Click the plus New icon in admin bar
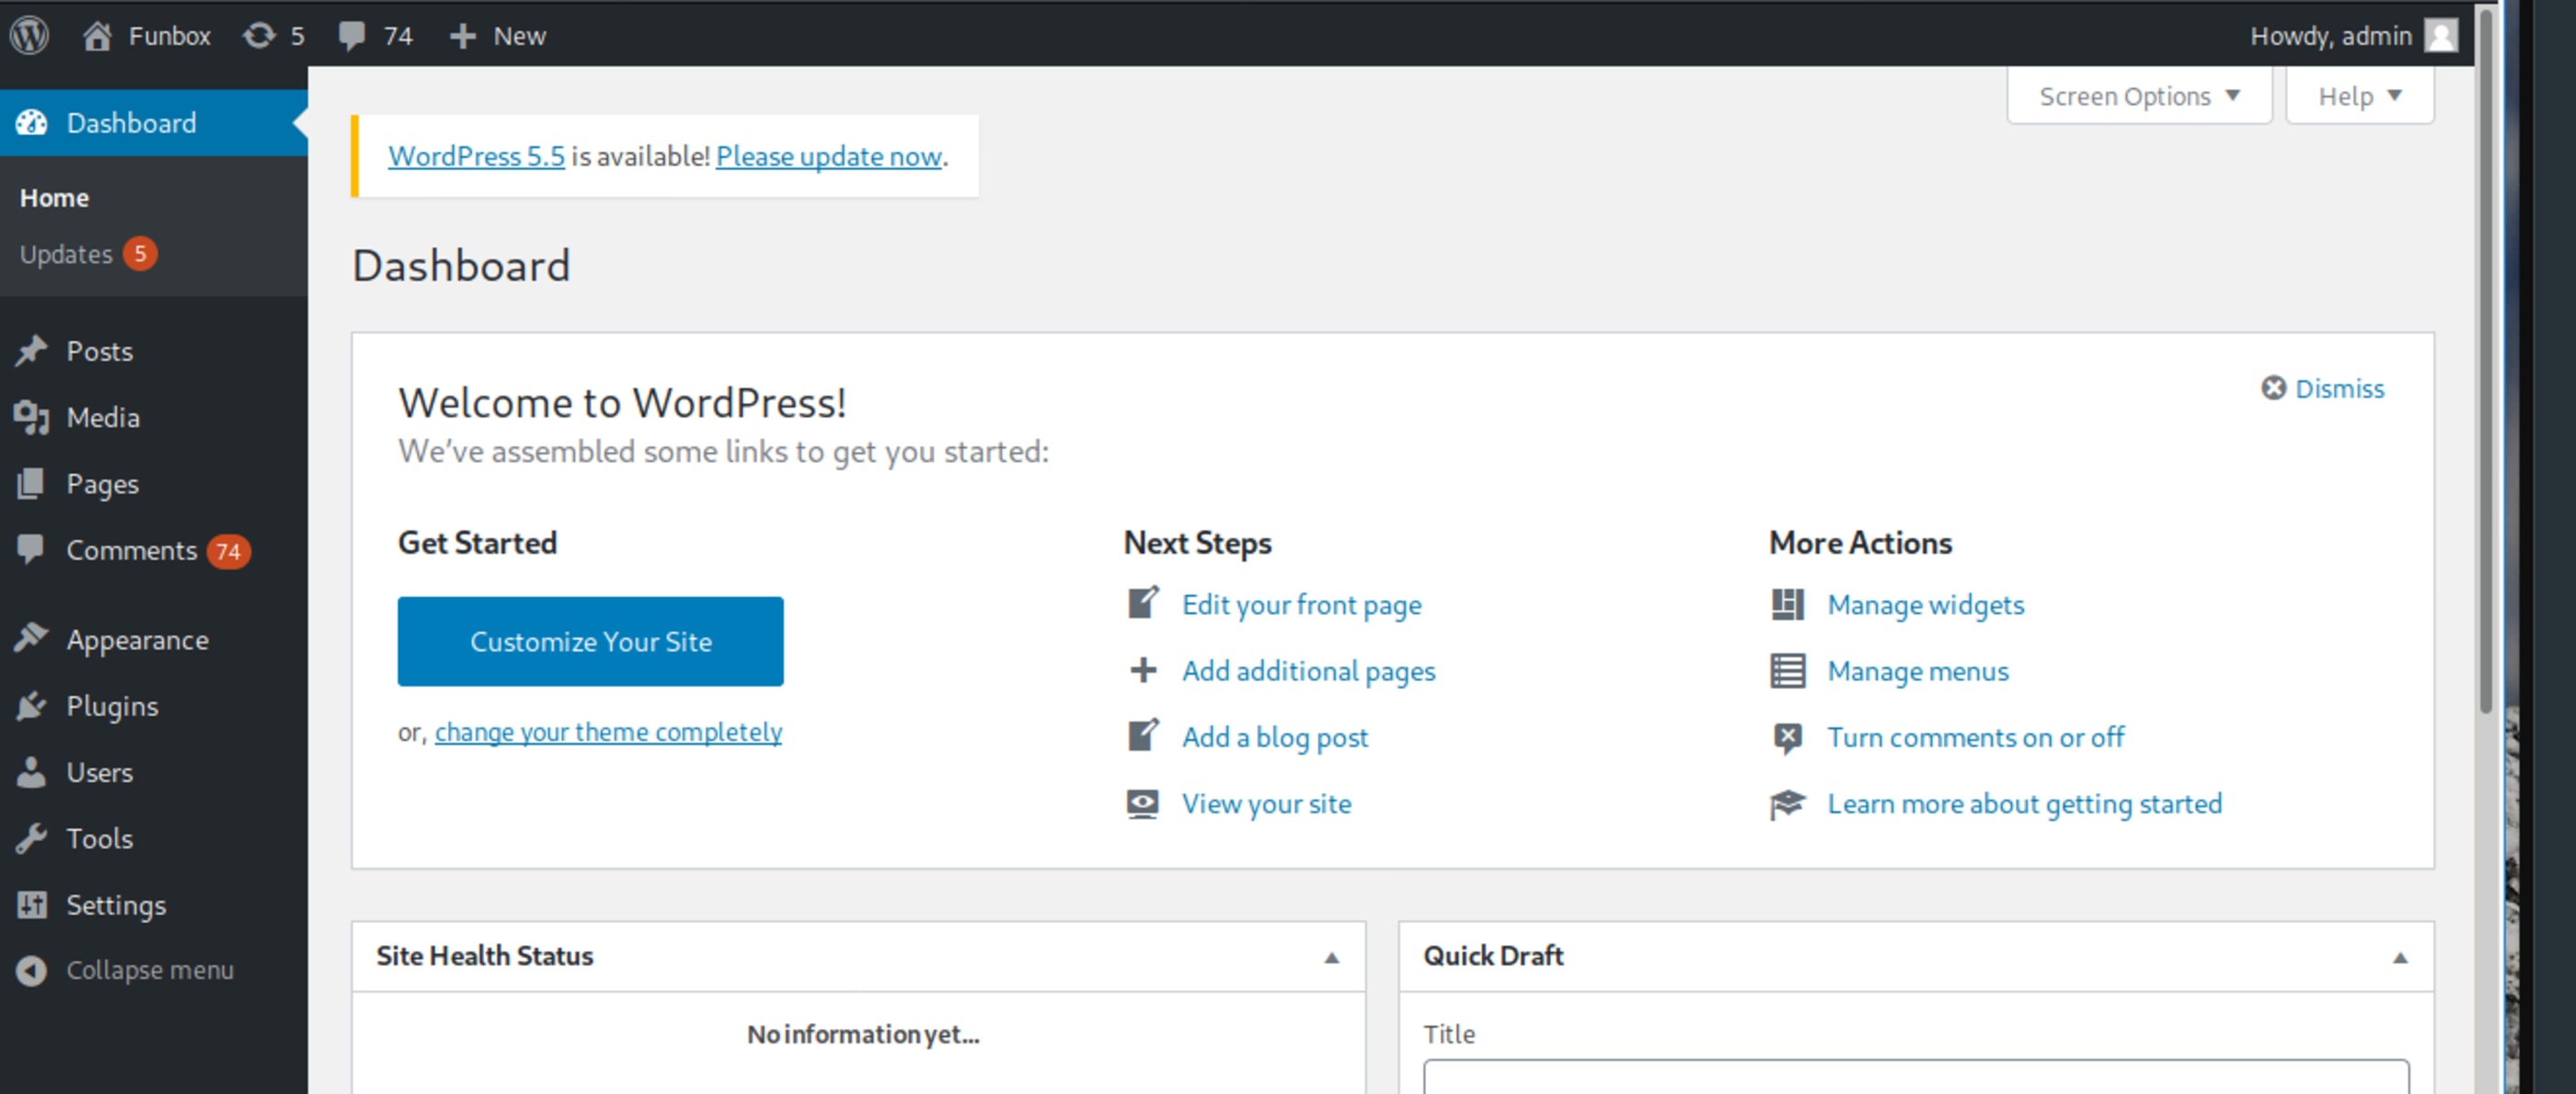The width and height of the screenshot is (2576, 1094). click(462, 36)
